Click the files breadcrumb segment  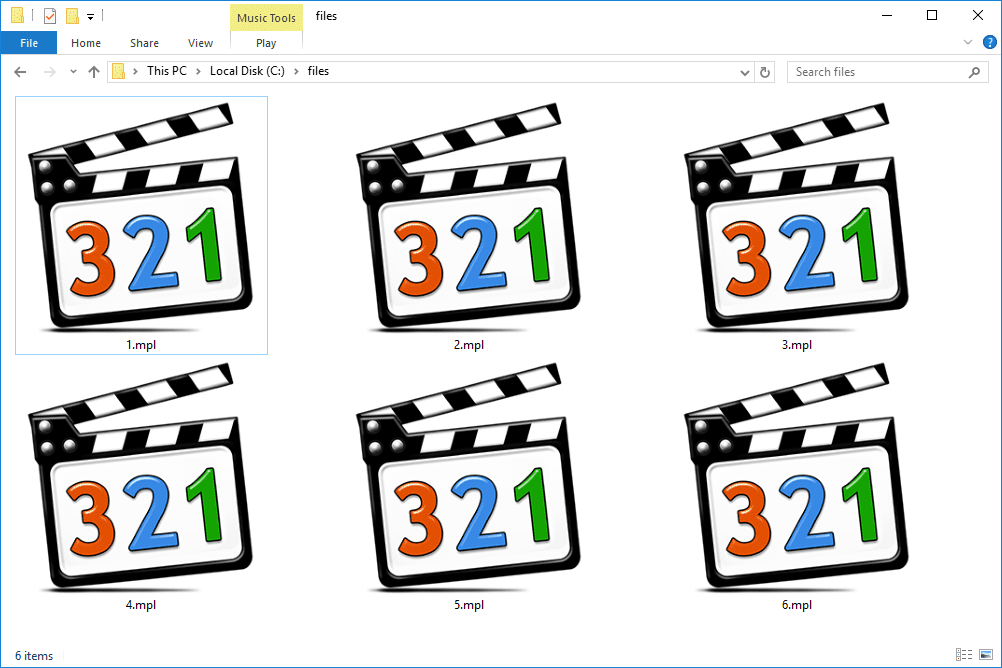318,71
